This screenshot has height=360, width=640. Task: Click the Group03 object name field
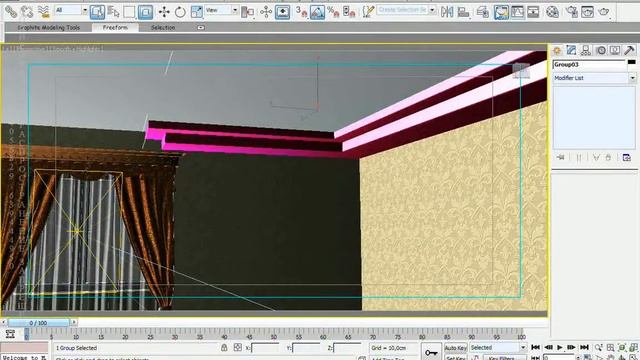pos(589,64)
